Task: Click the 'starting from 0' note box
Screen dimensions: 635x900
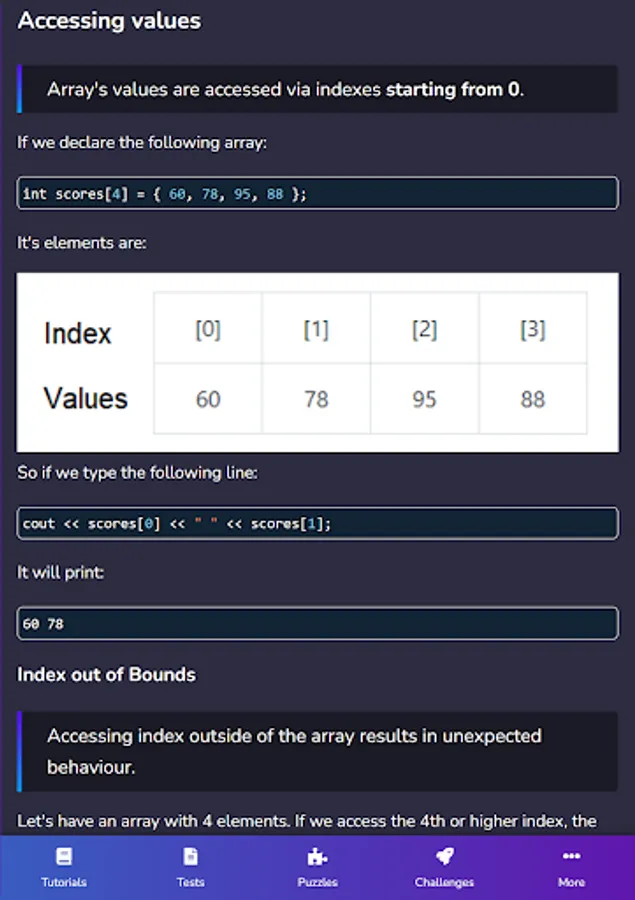Action: (317, 89)
